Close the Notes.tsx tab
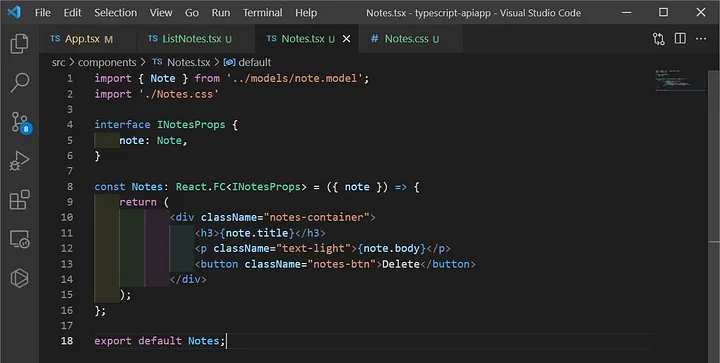The height and width of the screenshot is (363, 720). coord(347,39)
